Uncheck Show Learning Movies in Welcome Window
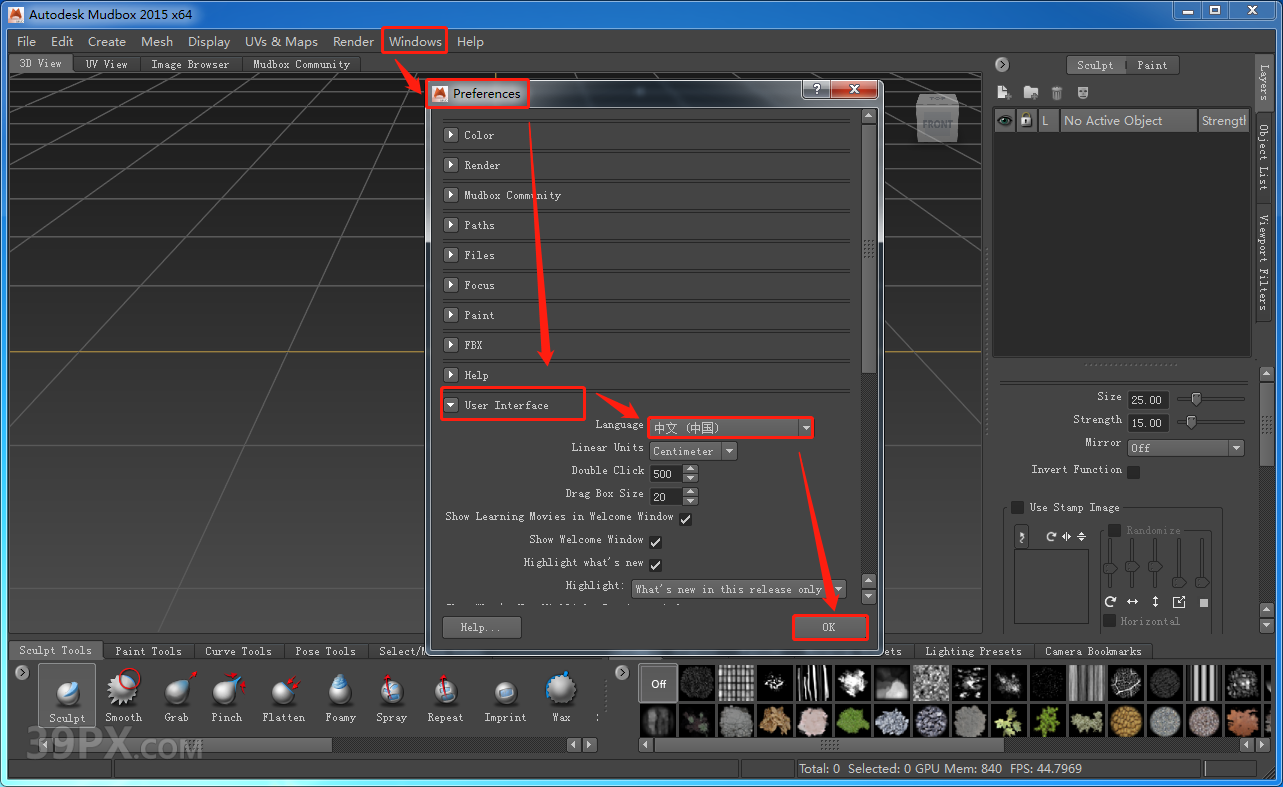The image size is (1283, 787). [x=685, y=518]
